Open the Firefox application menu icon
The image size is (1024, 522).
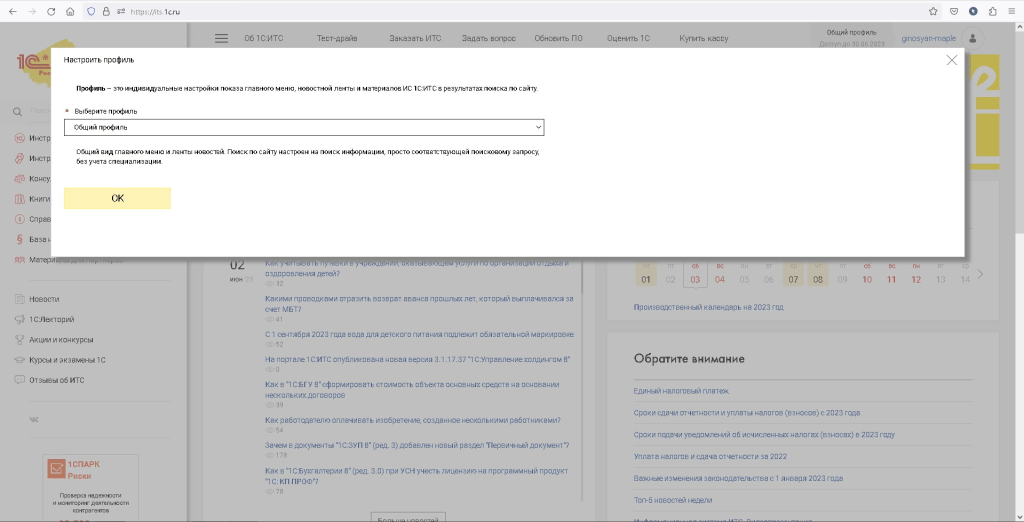(x=1011, y=11)
